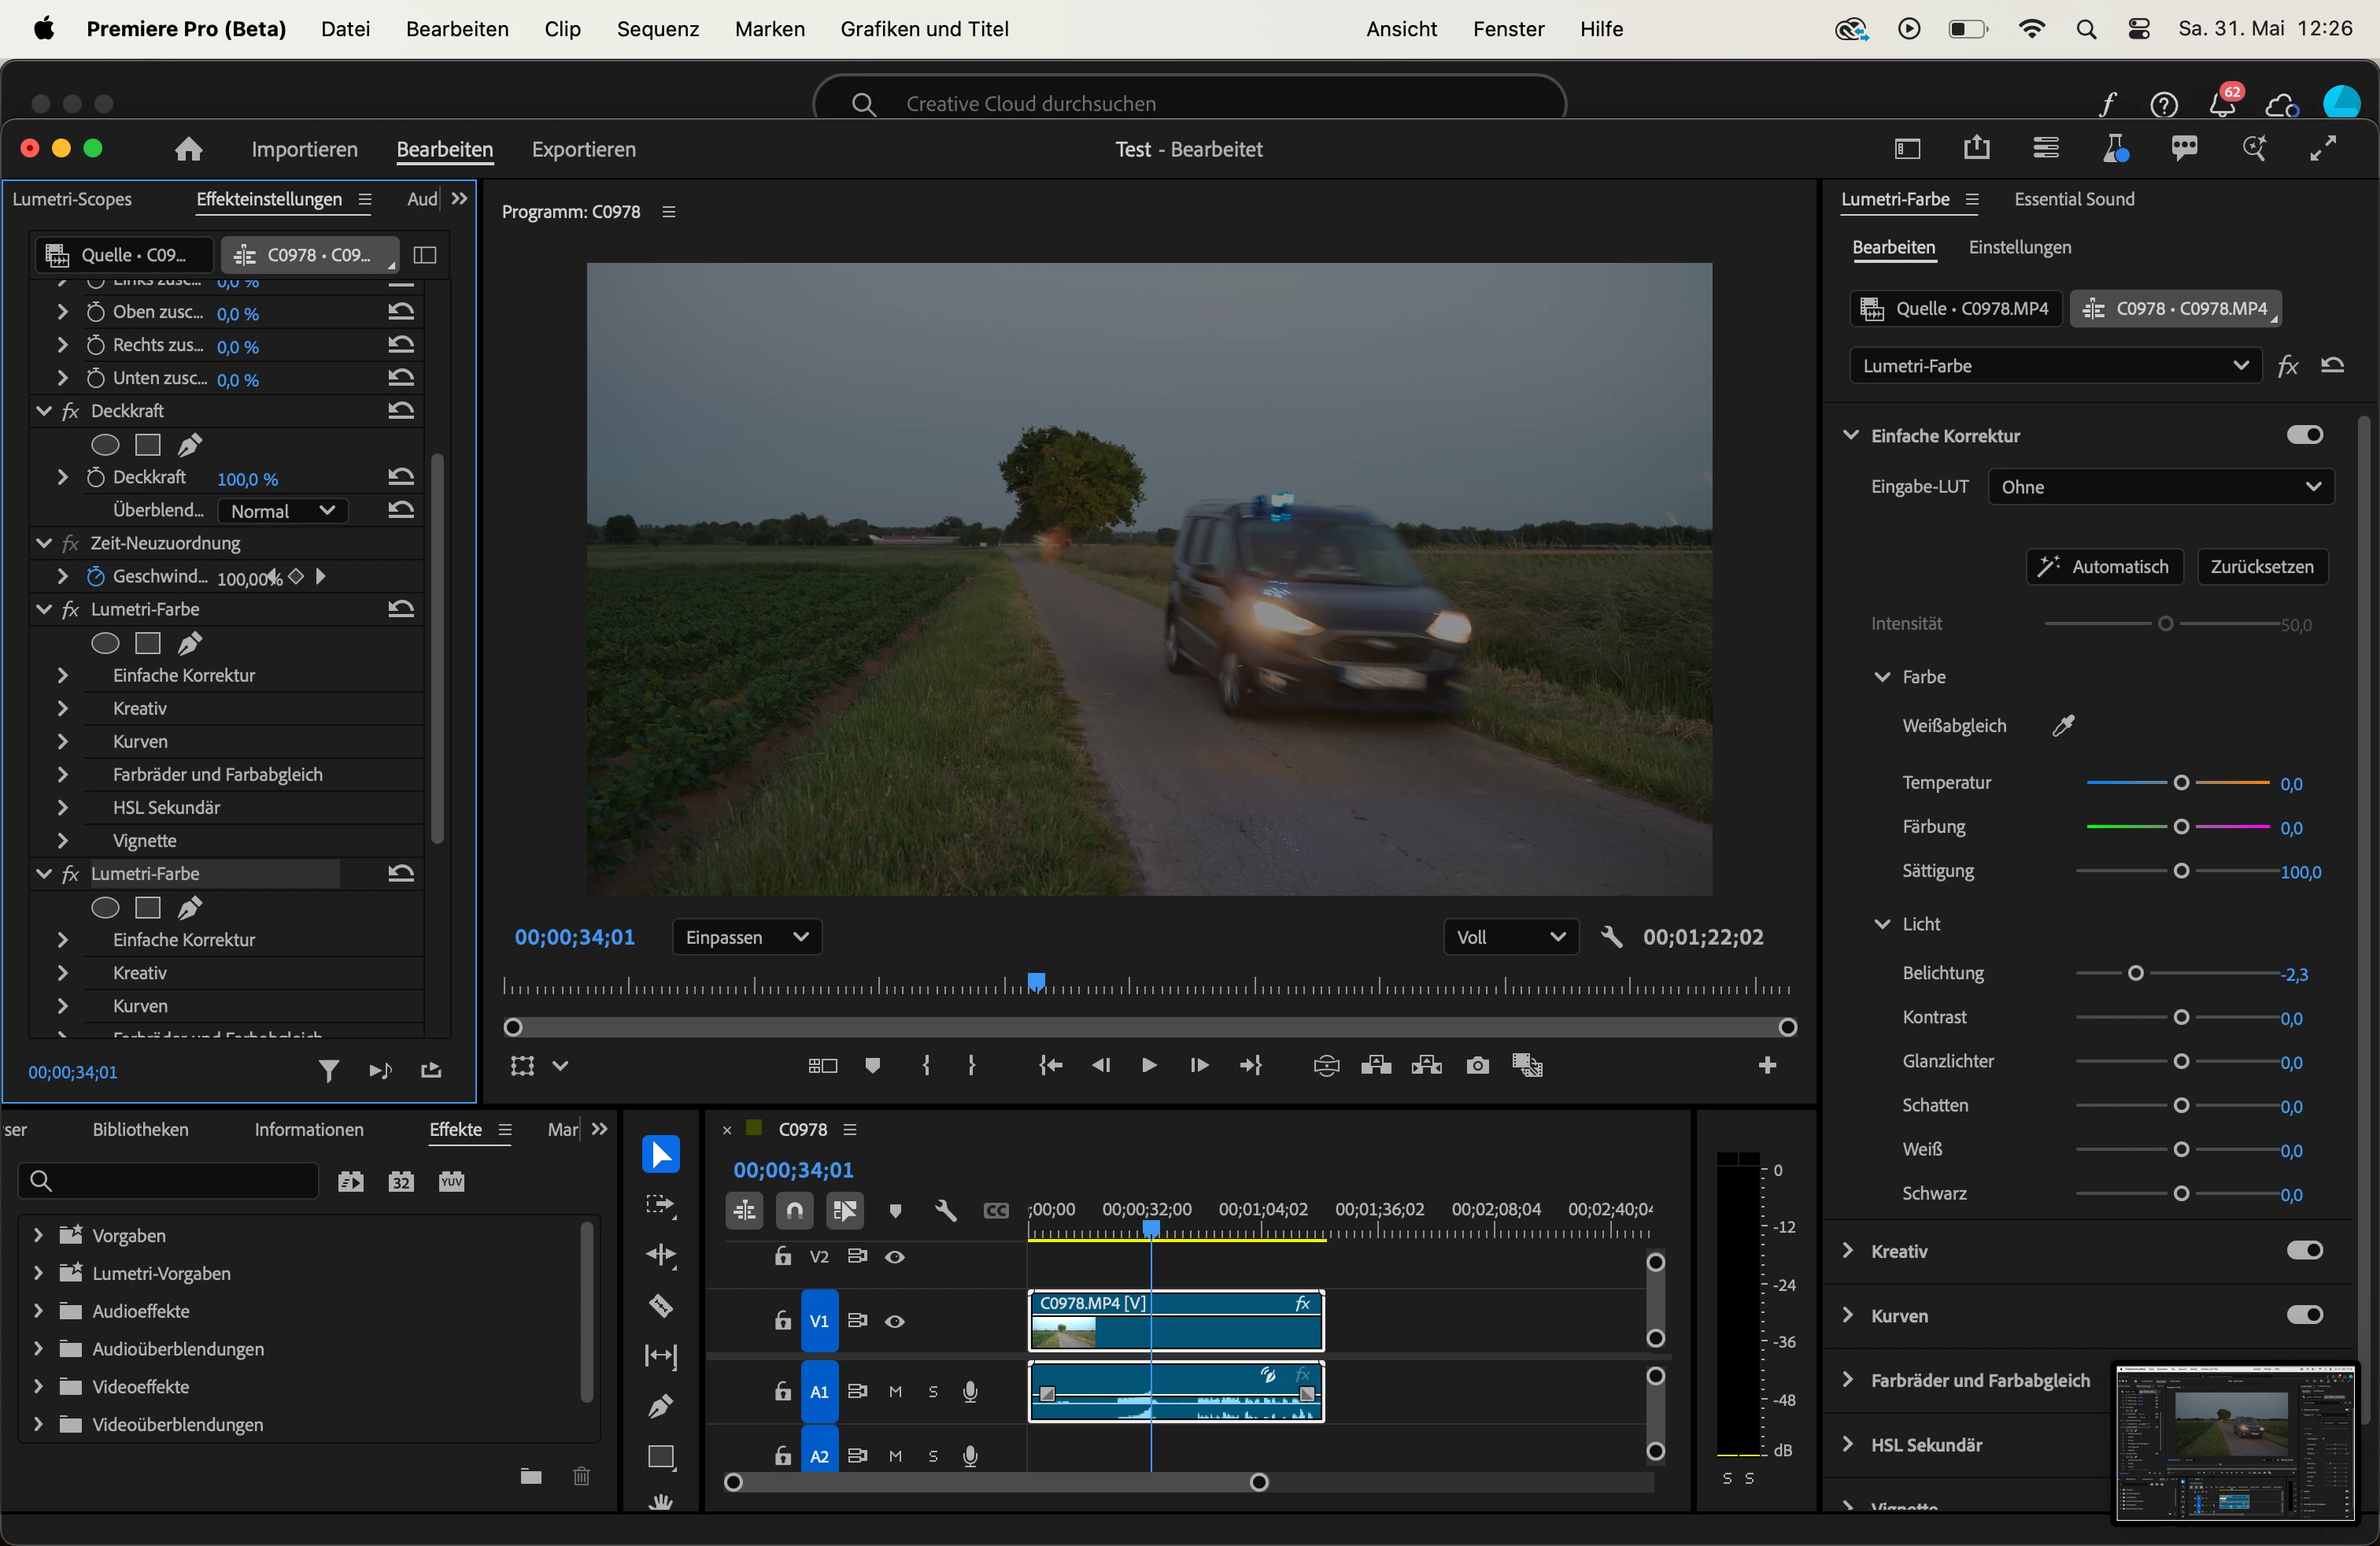The height and width of the screenshot is (1546, 2380).
Task: Open the Sequenz menu
Action: pyautogui.click(x=657, y=29)
